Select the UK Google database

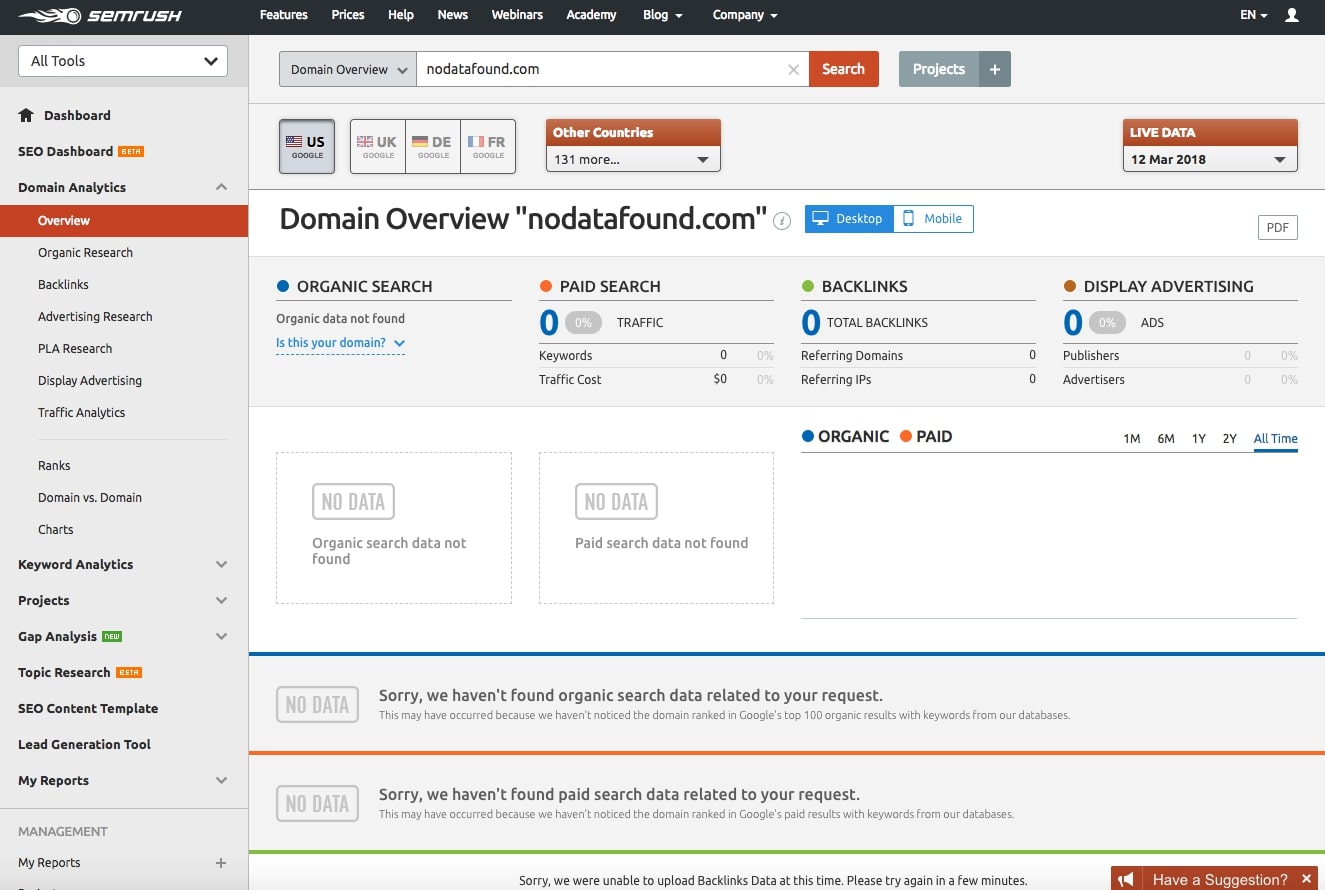[x=378, y=147]
